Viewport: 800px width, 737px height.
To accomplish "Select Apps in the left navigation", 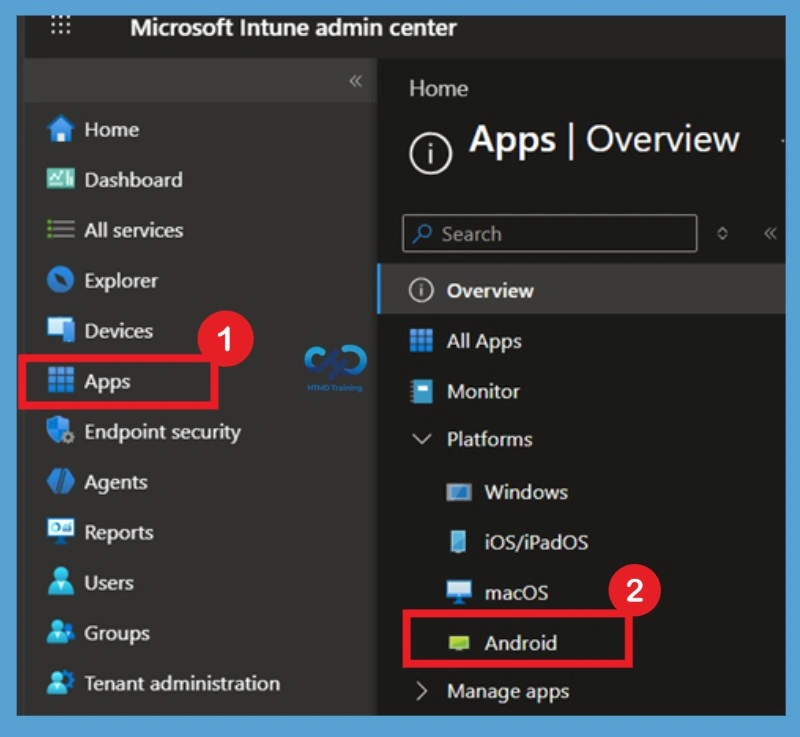I will point(107,382).
